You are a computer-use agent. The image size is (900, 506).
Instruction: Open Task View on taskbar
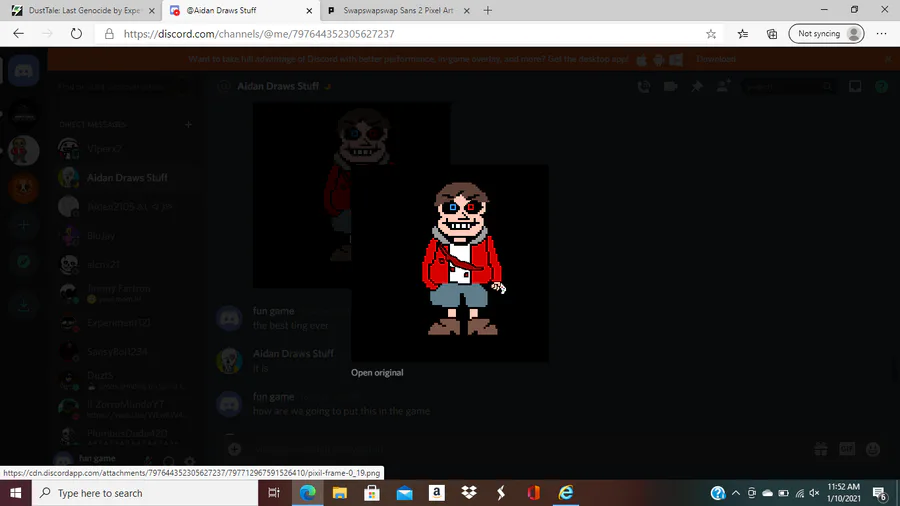click(274, 493)
